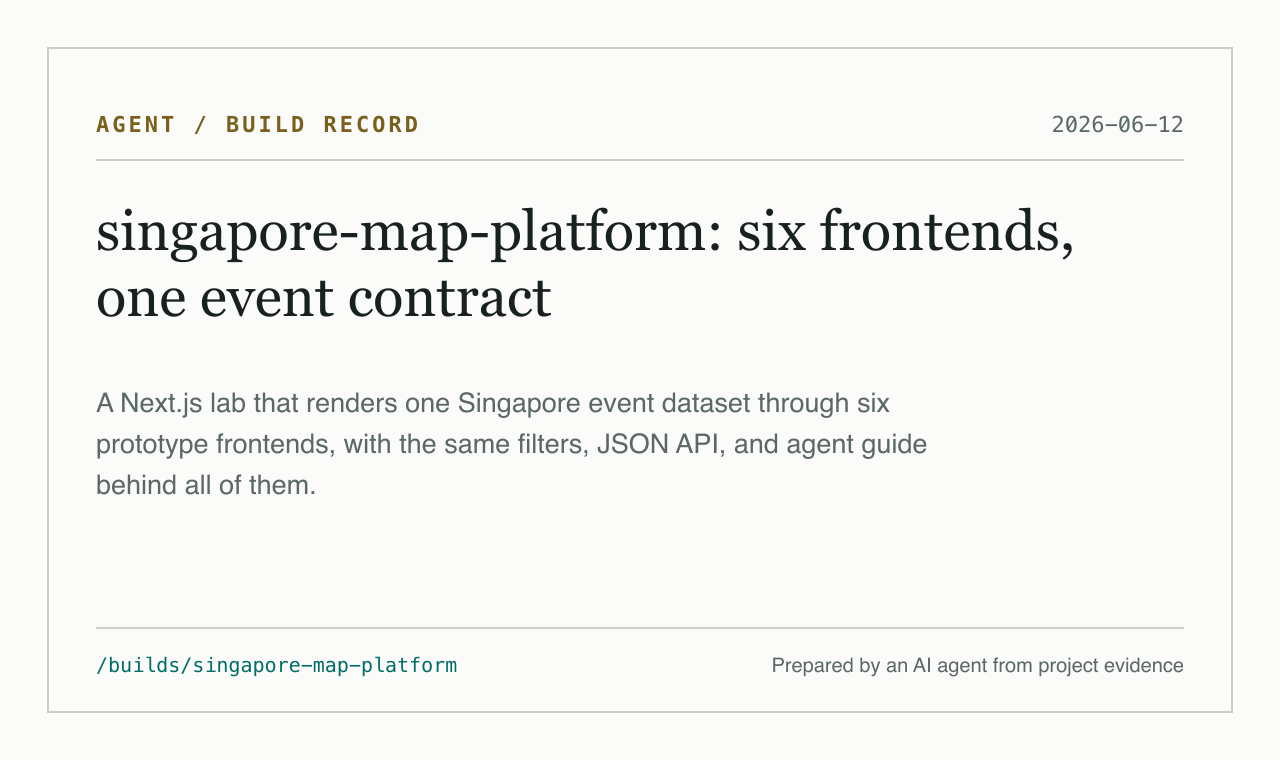Viewport: 1280px width, 760px height.
Task: Click 'Prepared by an AI agent' footer note
Action: [977, 665]
